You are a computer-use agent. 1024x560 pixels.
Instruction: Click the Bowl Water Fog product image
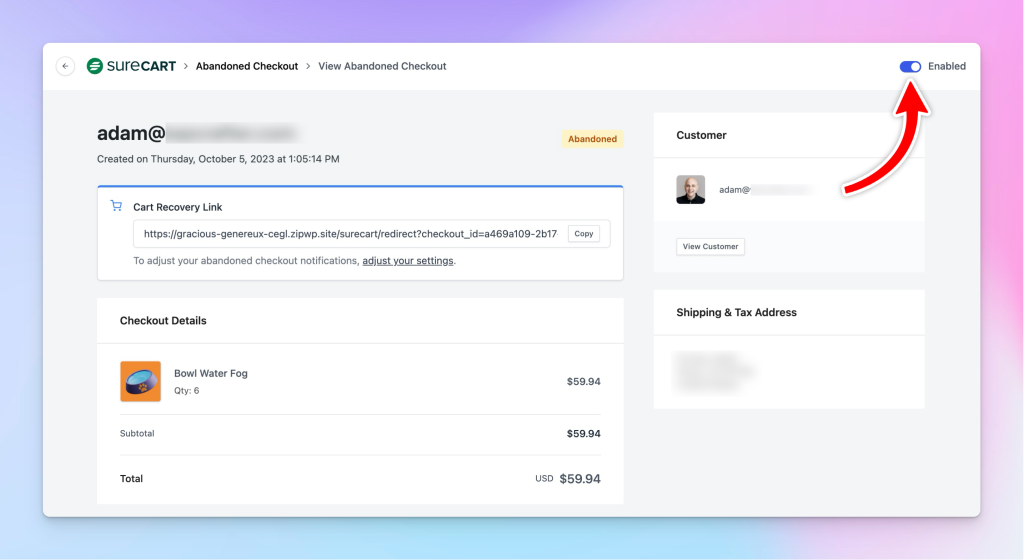tap(140, 381)
